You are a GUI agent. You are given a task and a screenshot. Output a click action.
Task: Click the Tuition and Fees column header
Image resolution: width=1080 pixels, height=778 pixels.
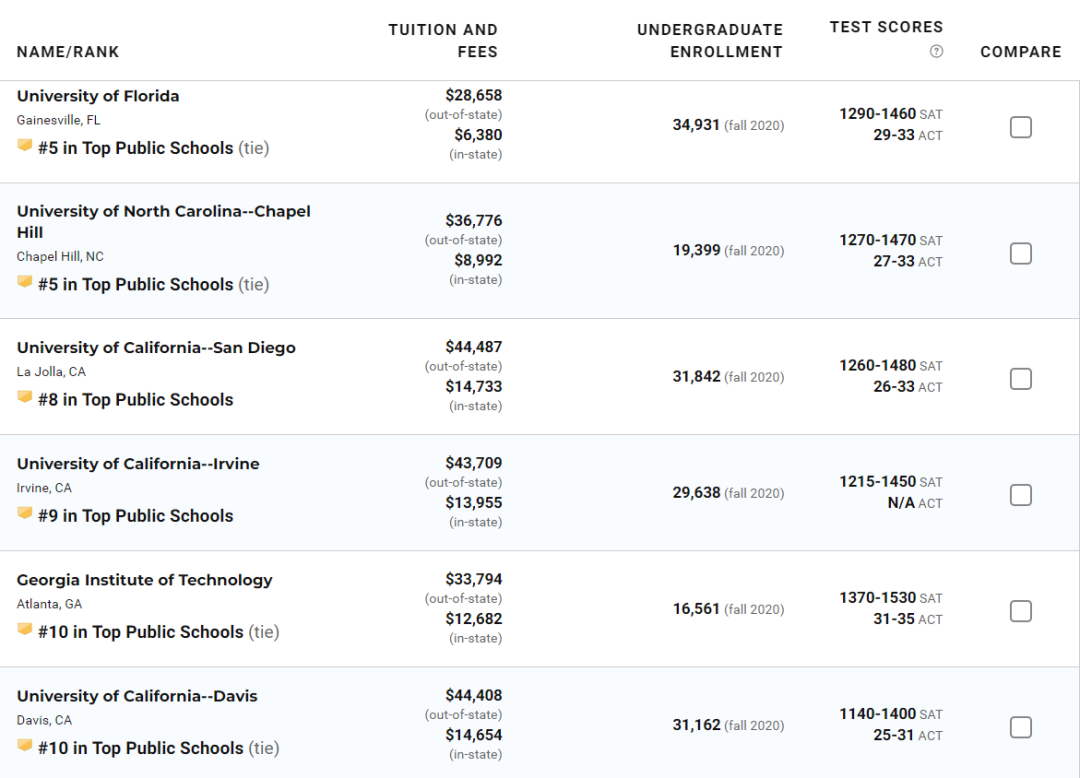click(443, 41)
